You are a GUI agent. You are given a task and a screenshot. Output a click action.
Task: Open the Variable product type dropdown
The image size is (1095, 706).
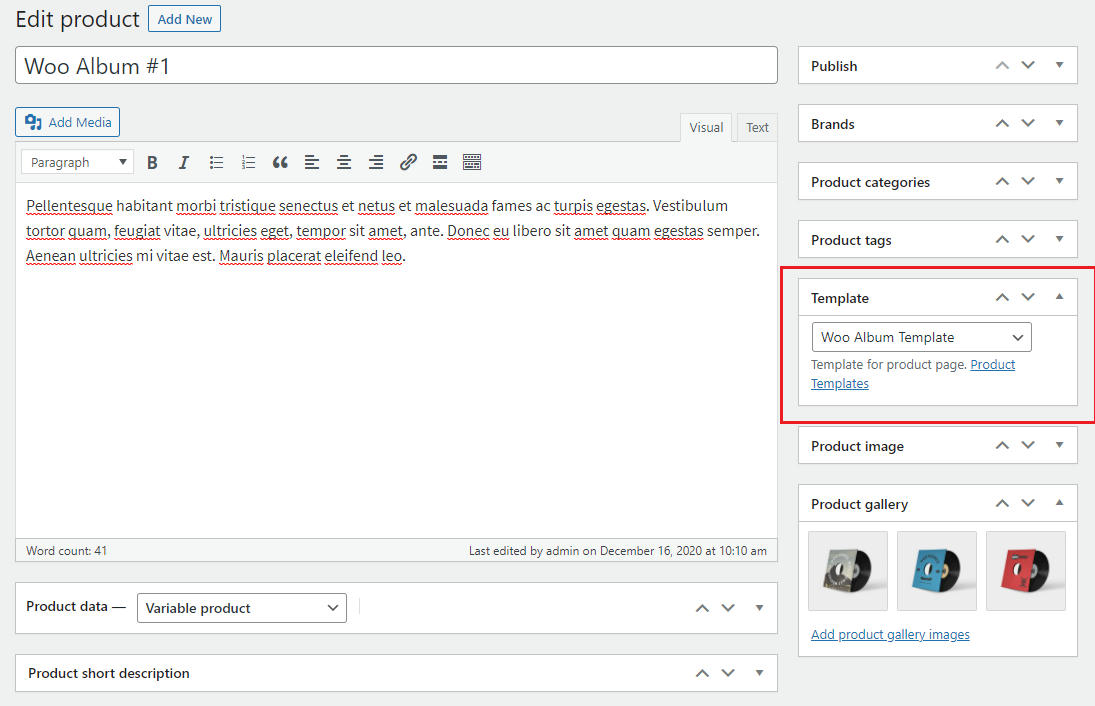pyautogui.click(x=242, y=608)
